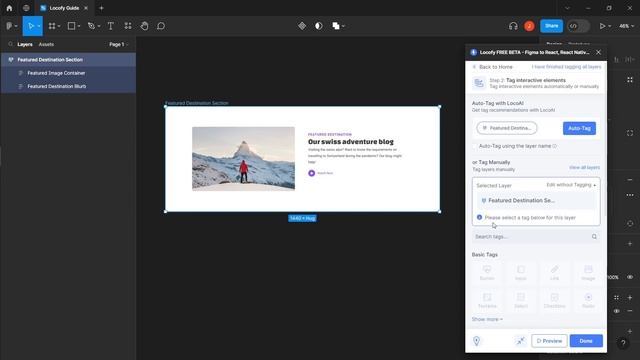This screenshot has width=640, height=360.
Task: Open the Page 1 dropdown
Action: pyautogui.click(x=118, y=44)
